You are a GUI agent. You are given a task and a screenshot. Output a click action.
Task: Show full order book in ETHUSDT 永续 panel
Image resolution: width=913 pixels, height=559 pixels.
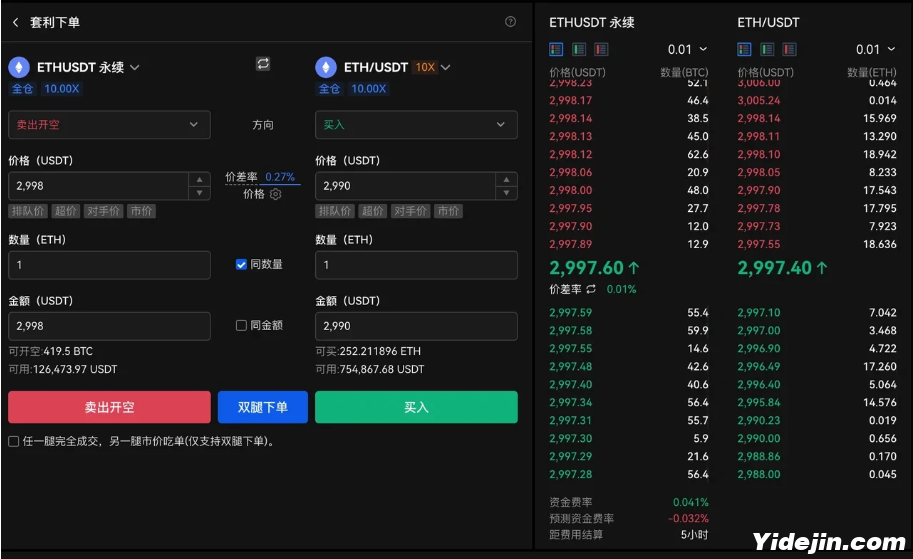tap(556, 49)
